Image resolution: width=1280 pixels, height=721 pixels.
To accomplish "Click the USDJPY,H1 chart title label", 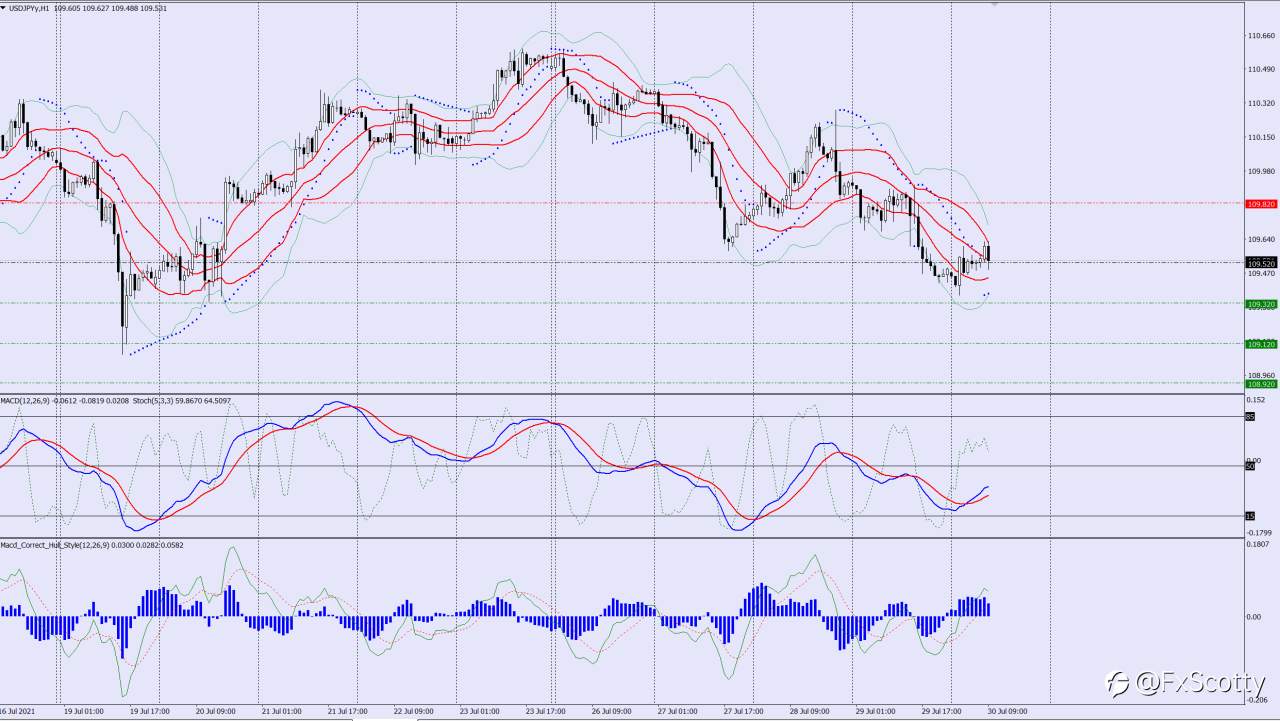I will pos(28,8).
